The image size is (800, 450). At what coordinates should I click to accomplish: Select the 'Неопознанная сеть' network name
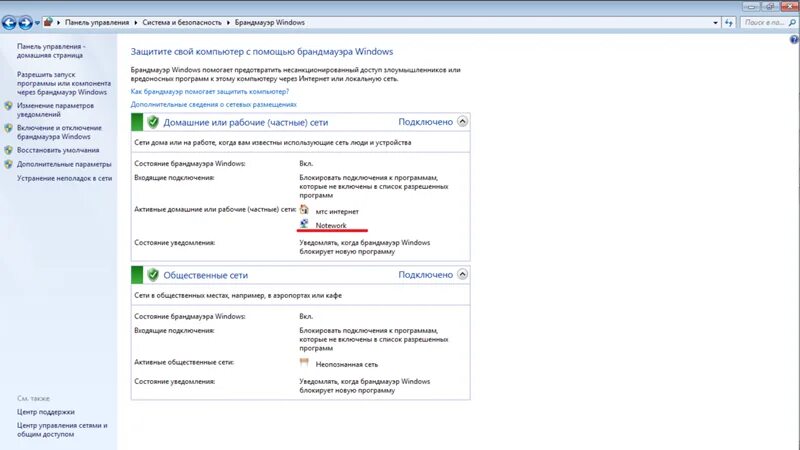346,364
